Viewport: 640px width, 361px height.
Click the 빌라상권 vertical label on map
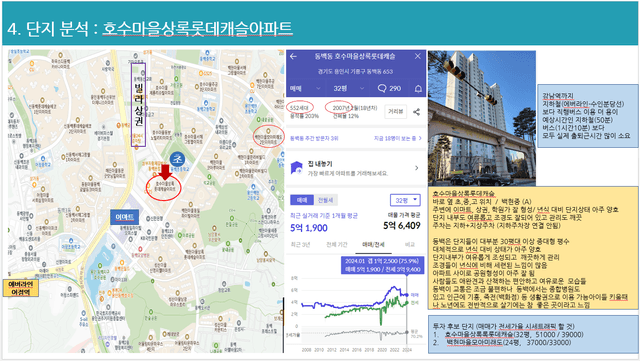(138, 105)
